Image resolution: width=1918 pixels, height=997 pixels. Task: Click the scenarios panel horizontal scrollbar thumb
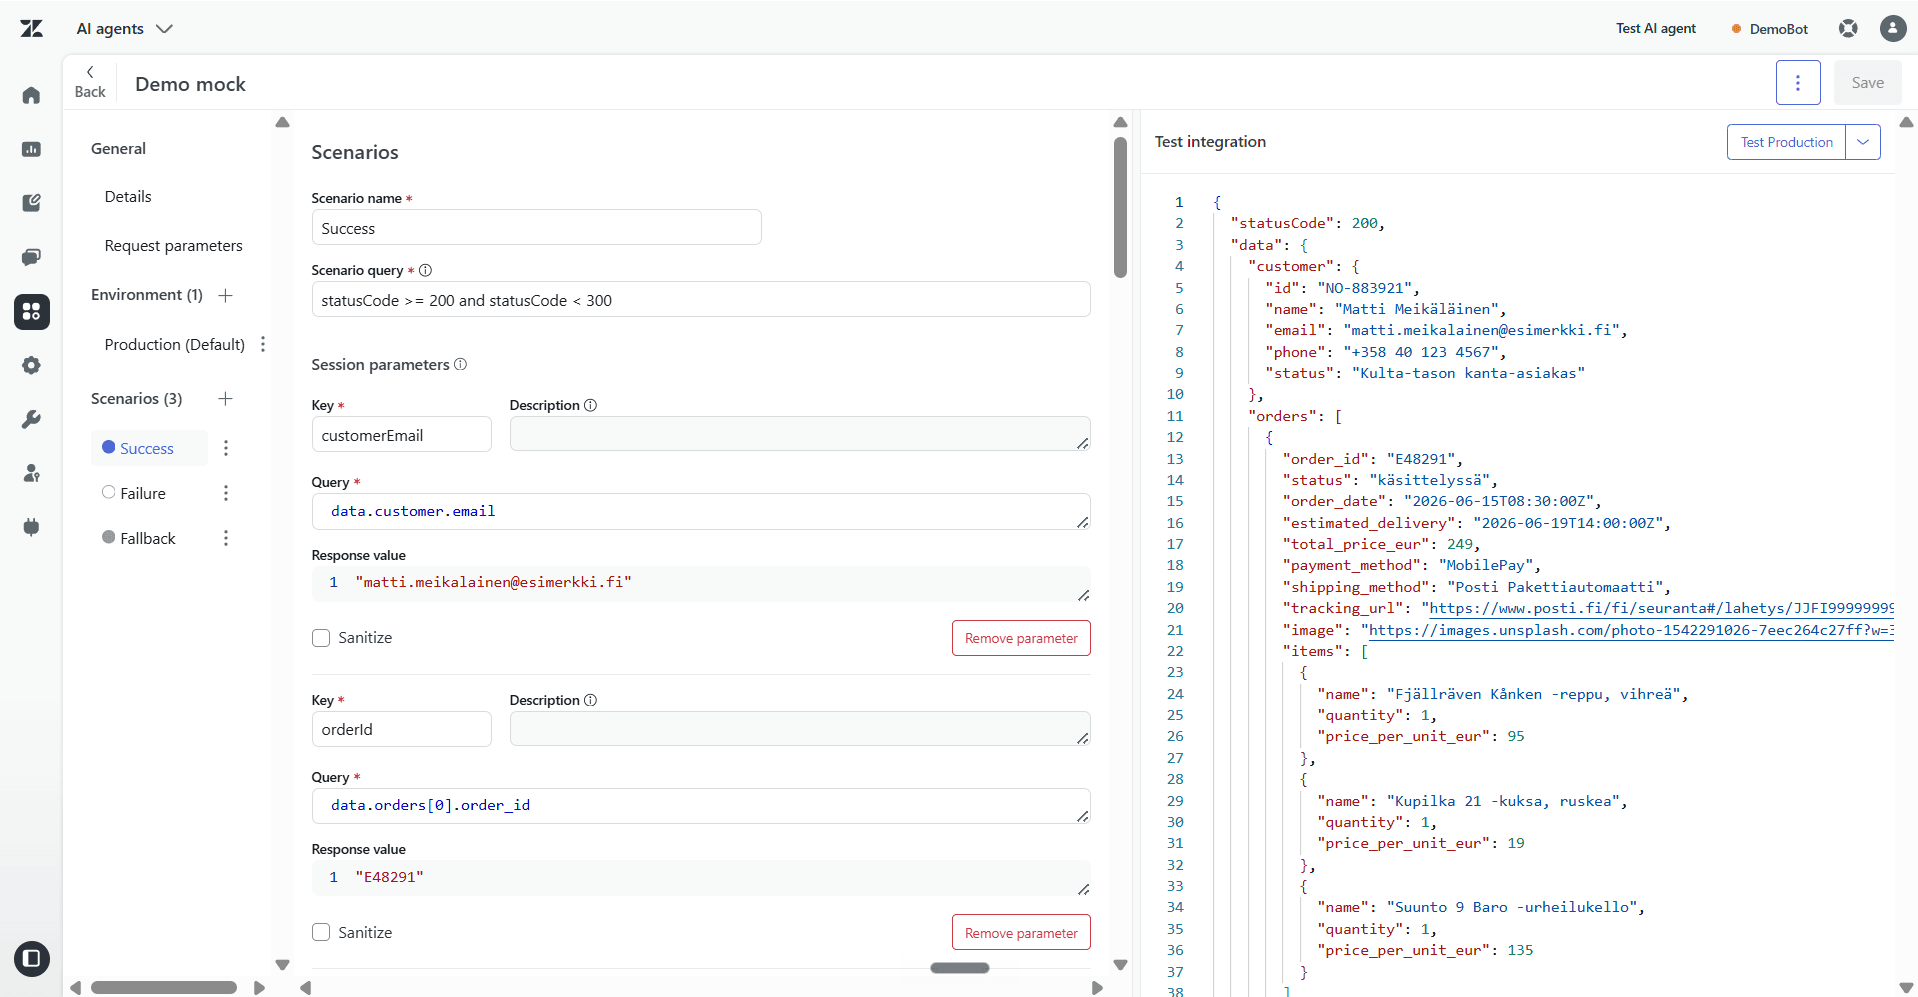click(x=960, y=968)
